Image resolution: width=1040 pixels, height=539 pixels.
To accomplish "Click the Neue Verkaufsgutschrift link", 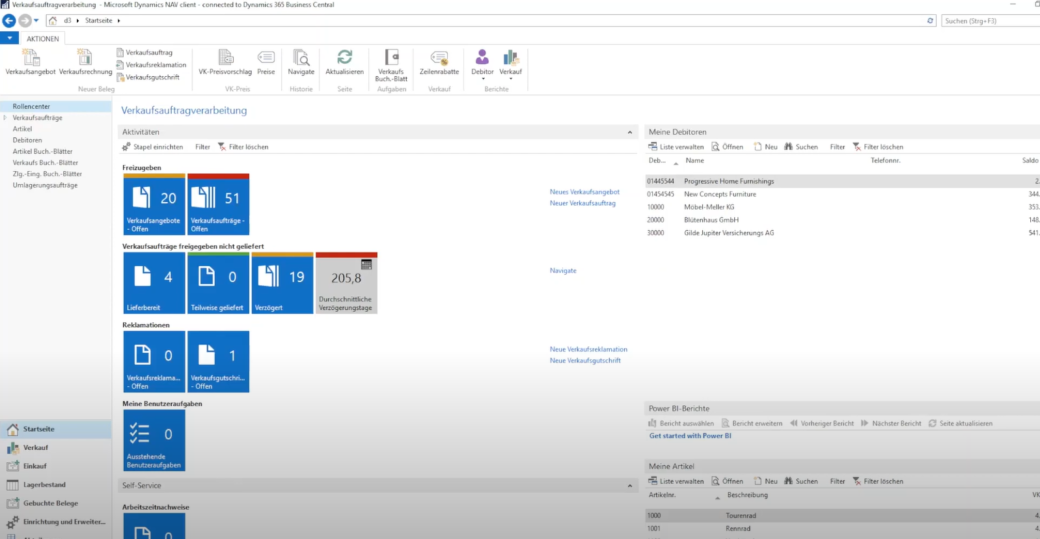I will click(x=585, y=361).
